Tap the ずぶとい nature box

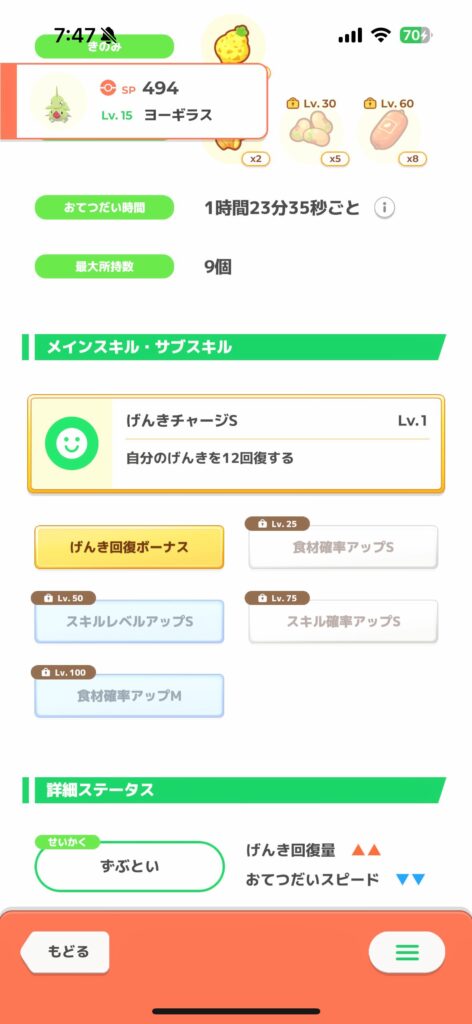129,867
